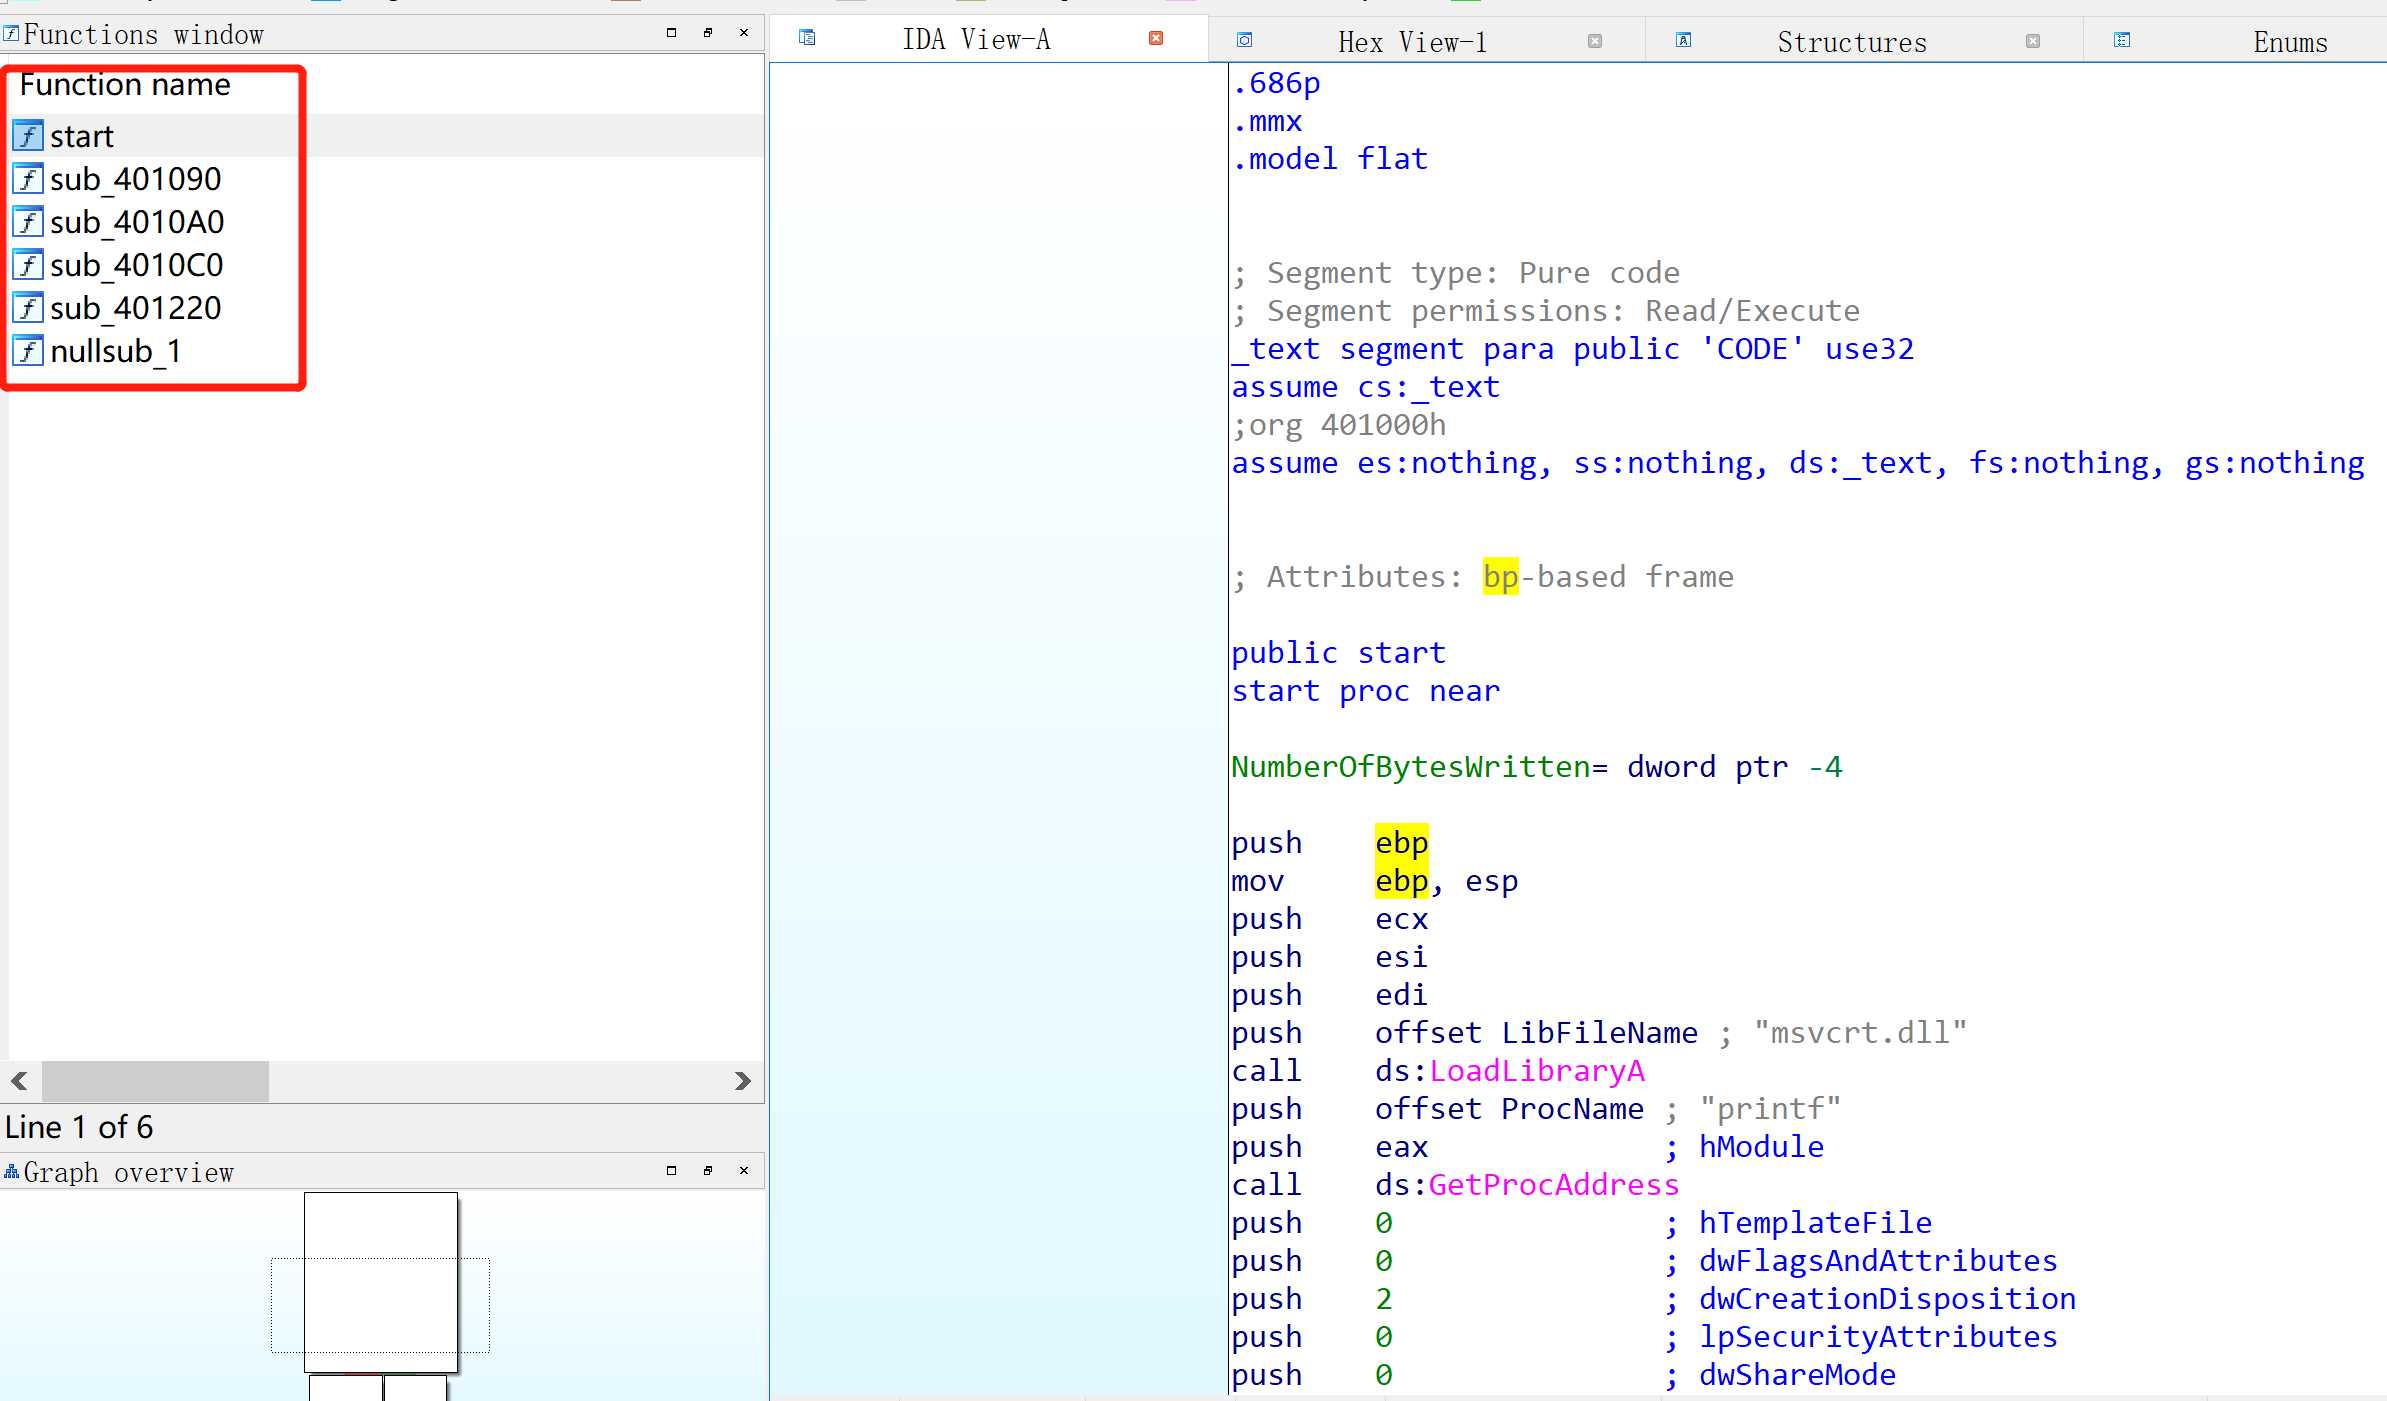Select start in the functions list

tap(82, 136)
